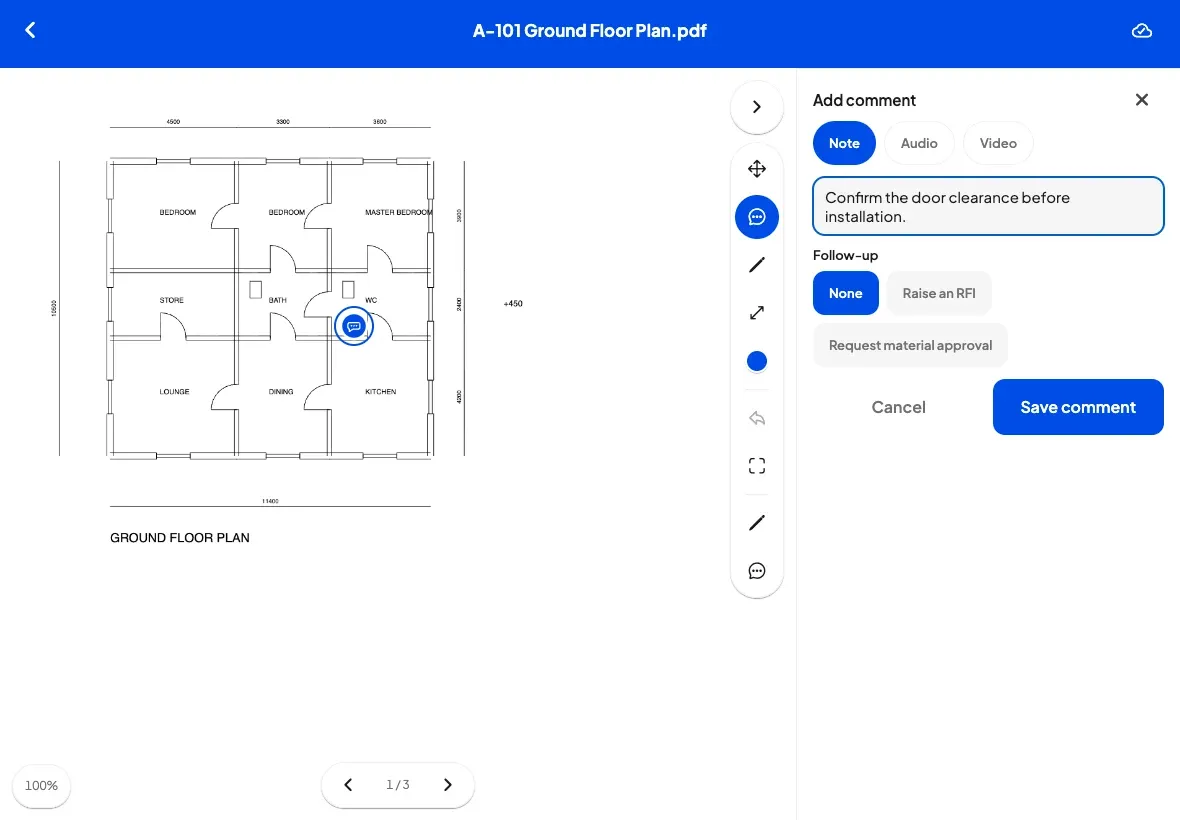This screenshot has height=820, width=1180.
Task: Select the double-arrow measure tool
Action: (x=757, y=313)
